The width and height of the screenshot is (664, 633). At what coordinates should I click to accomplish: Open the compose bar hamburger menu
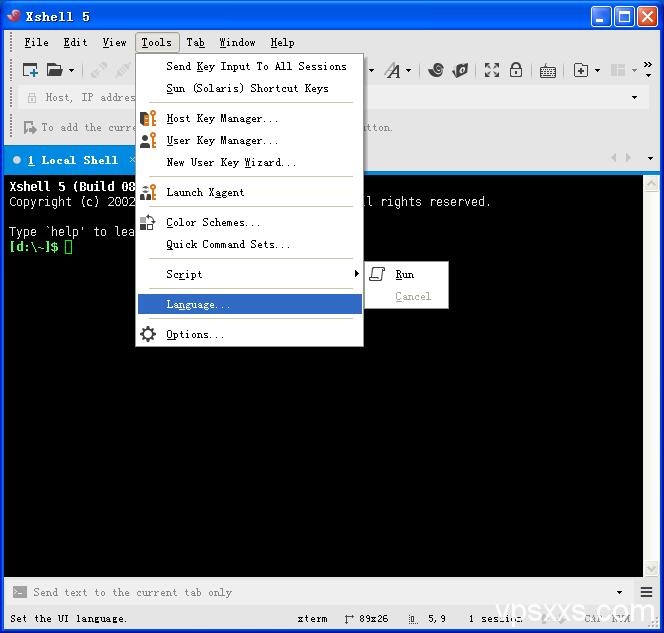[646, 592]
